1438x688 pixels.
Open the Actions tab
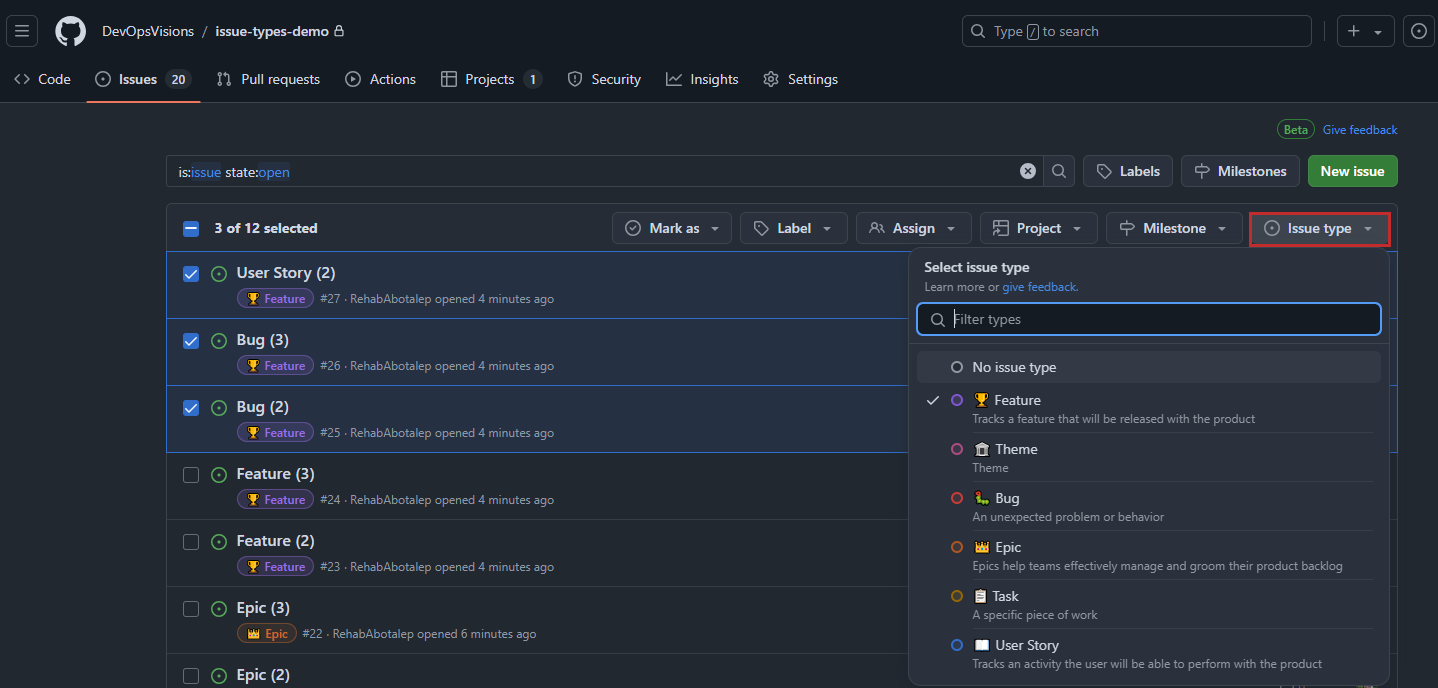(380, 79)
